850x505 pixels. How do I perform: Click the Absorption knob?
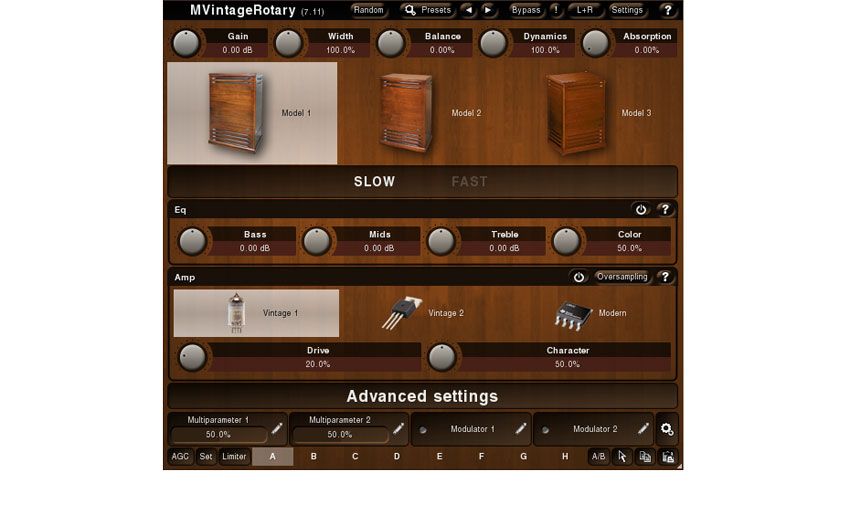(x=595, y=43)
